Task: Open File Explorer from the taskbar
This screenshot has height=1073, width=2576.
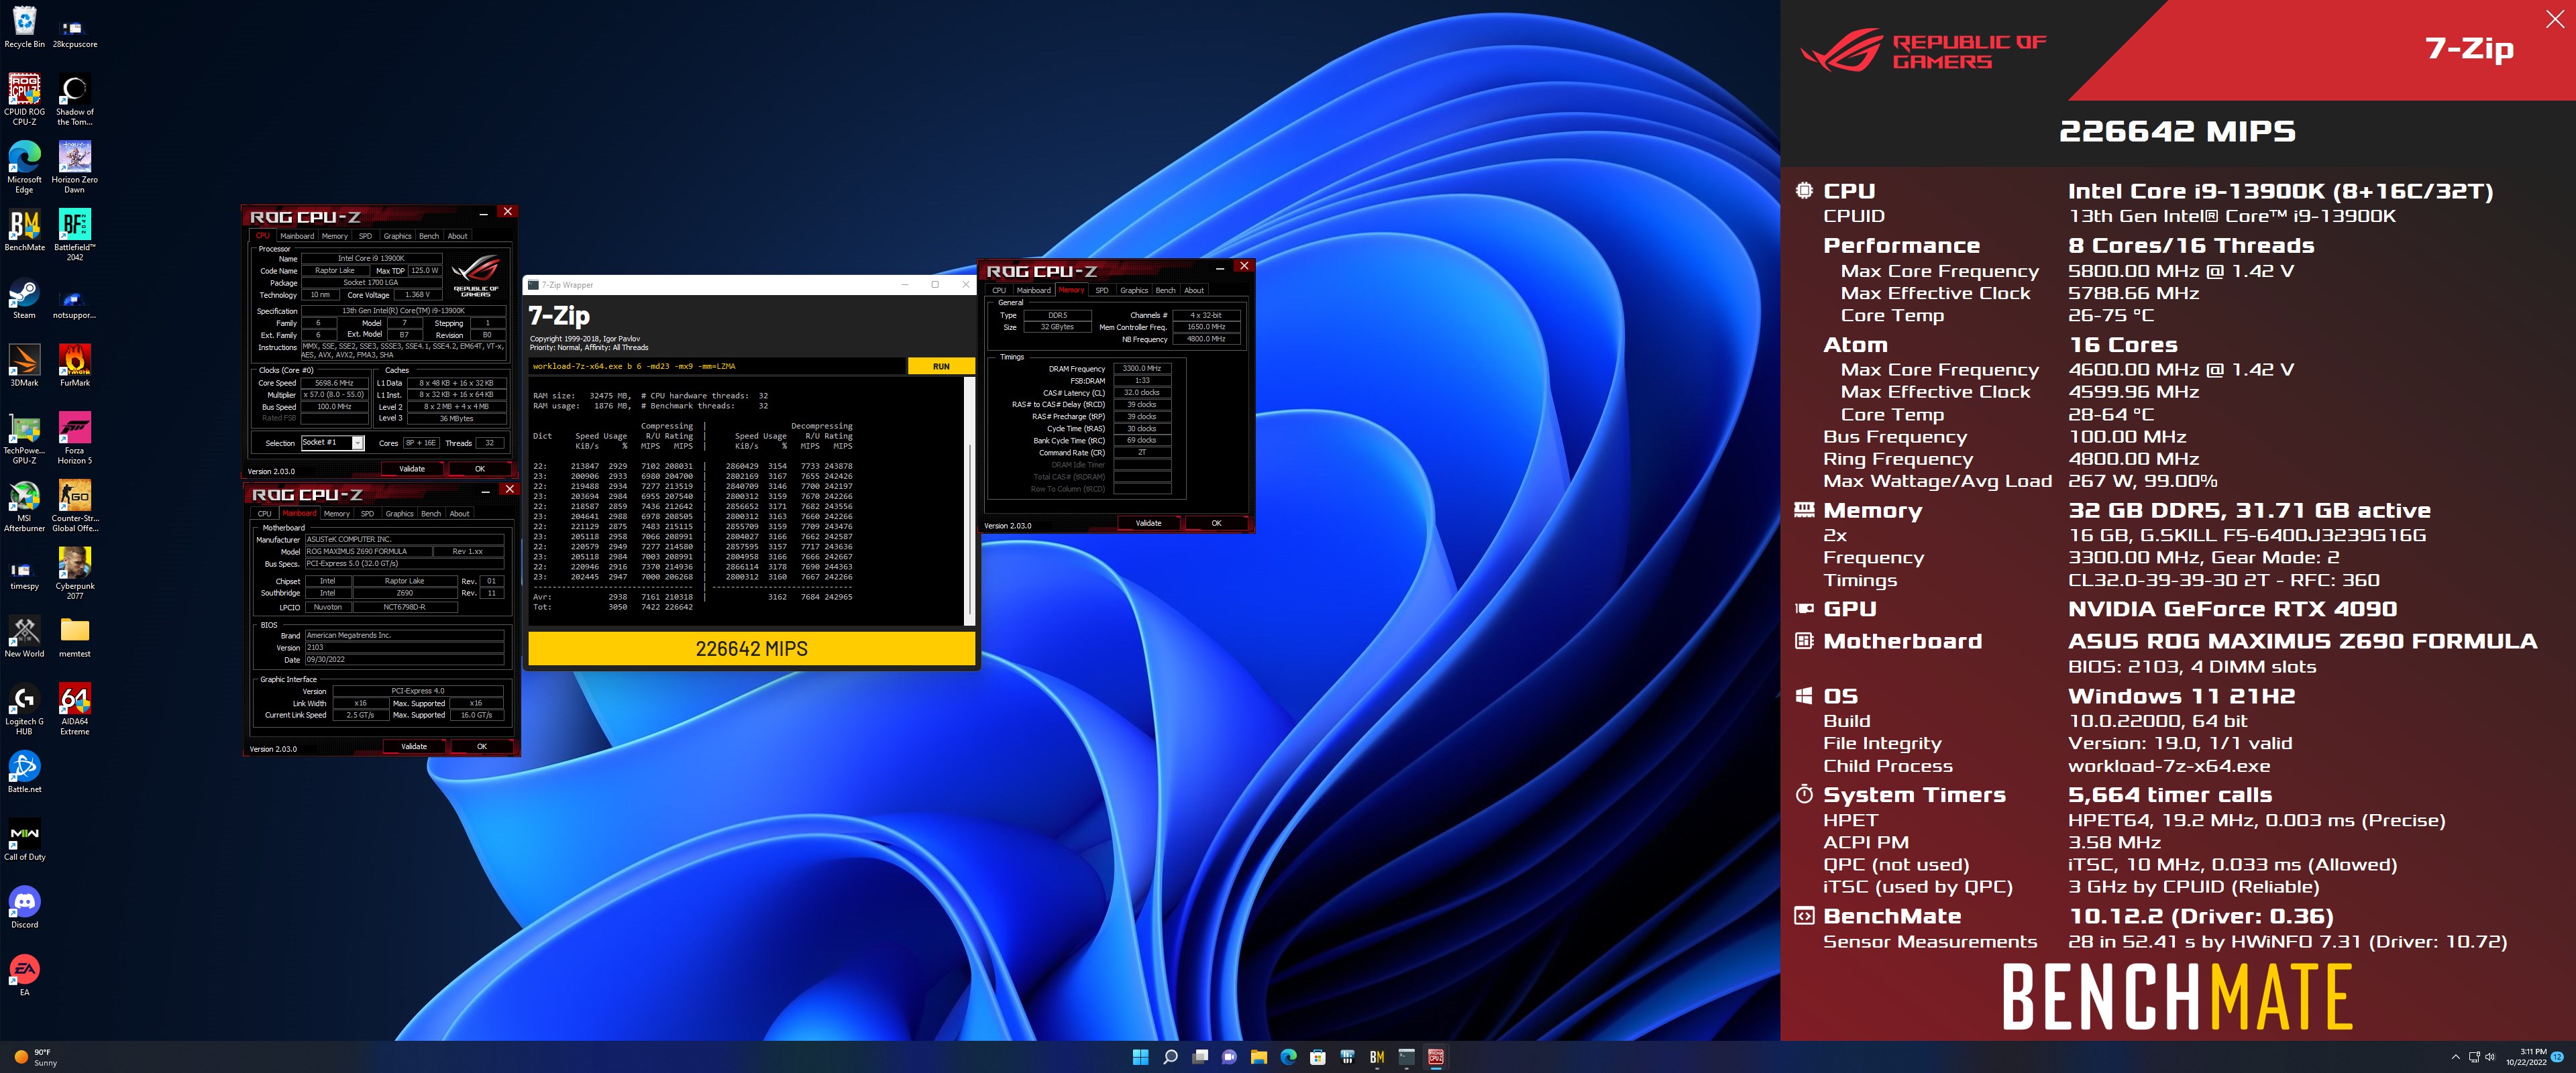Action: [x=1258, y=1057]
